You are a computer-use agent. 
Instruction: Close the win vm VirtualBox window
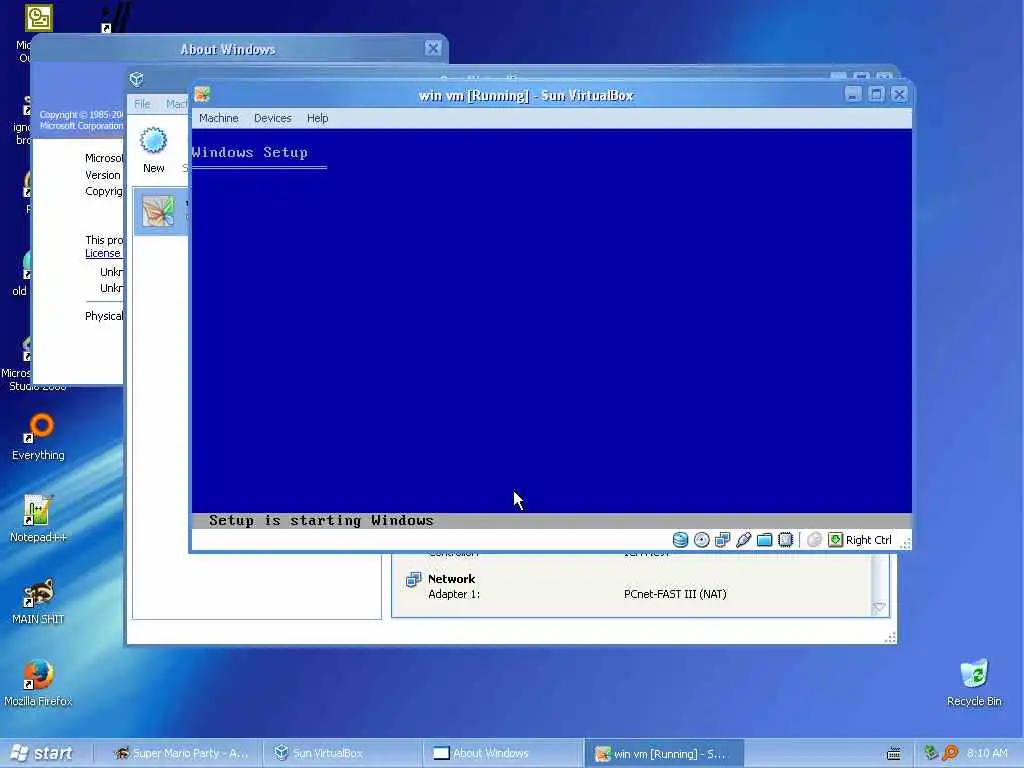coord(899,94)
